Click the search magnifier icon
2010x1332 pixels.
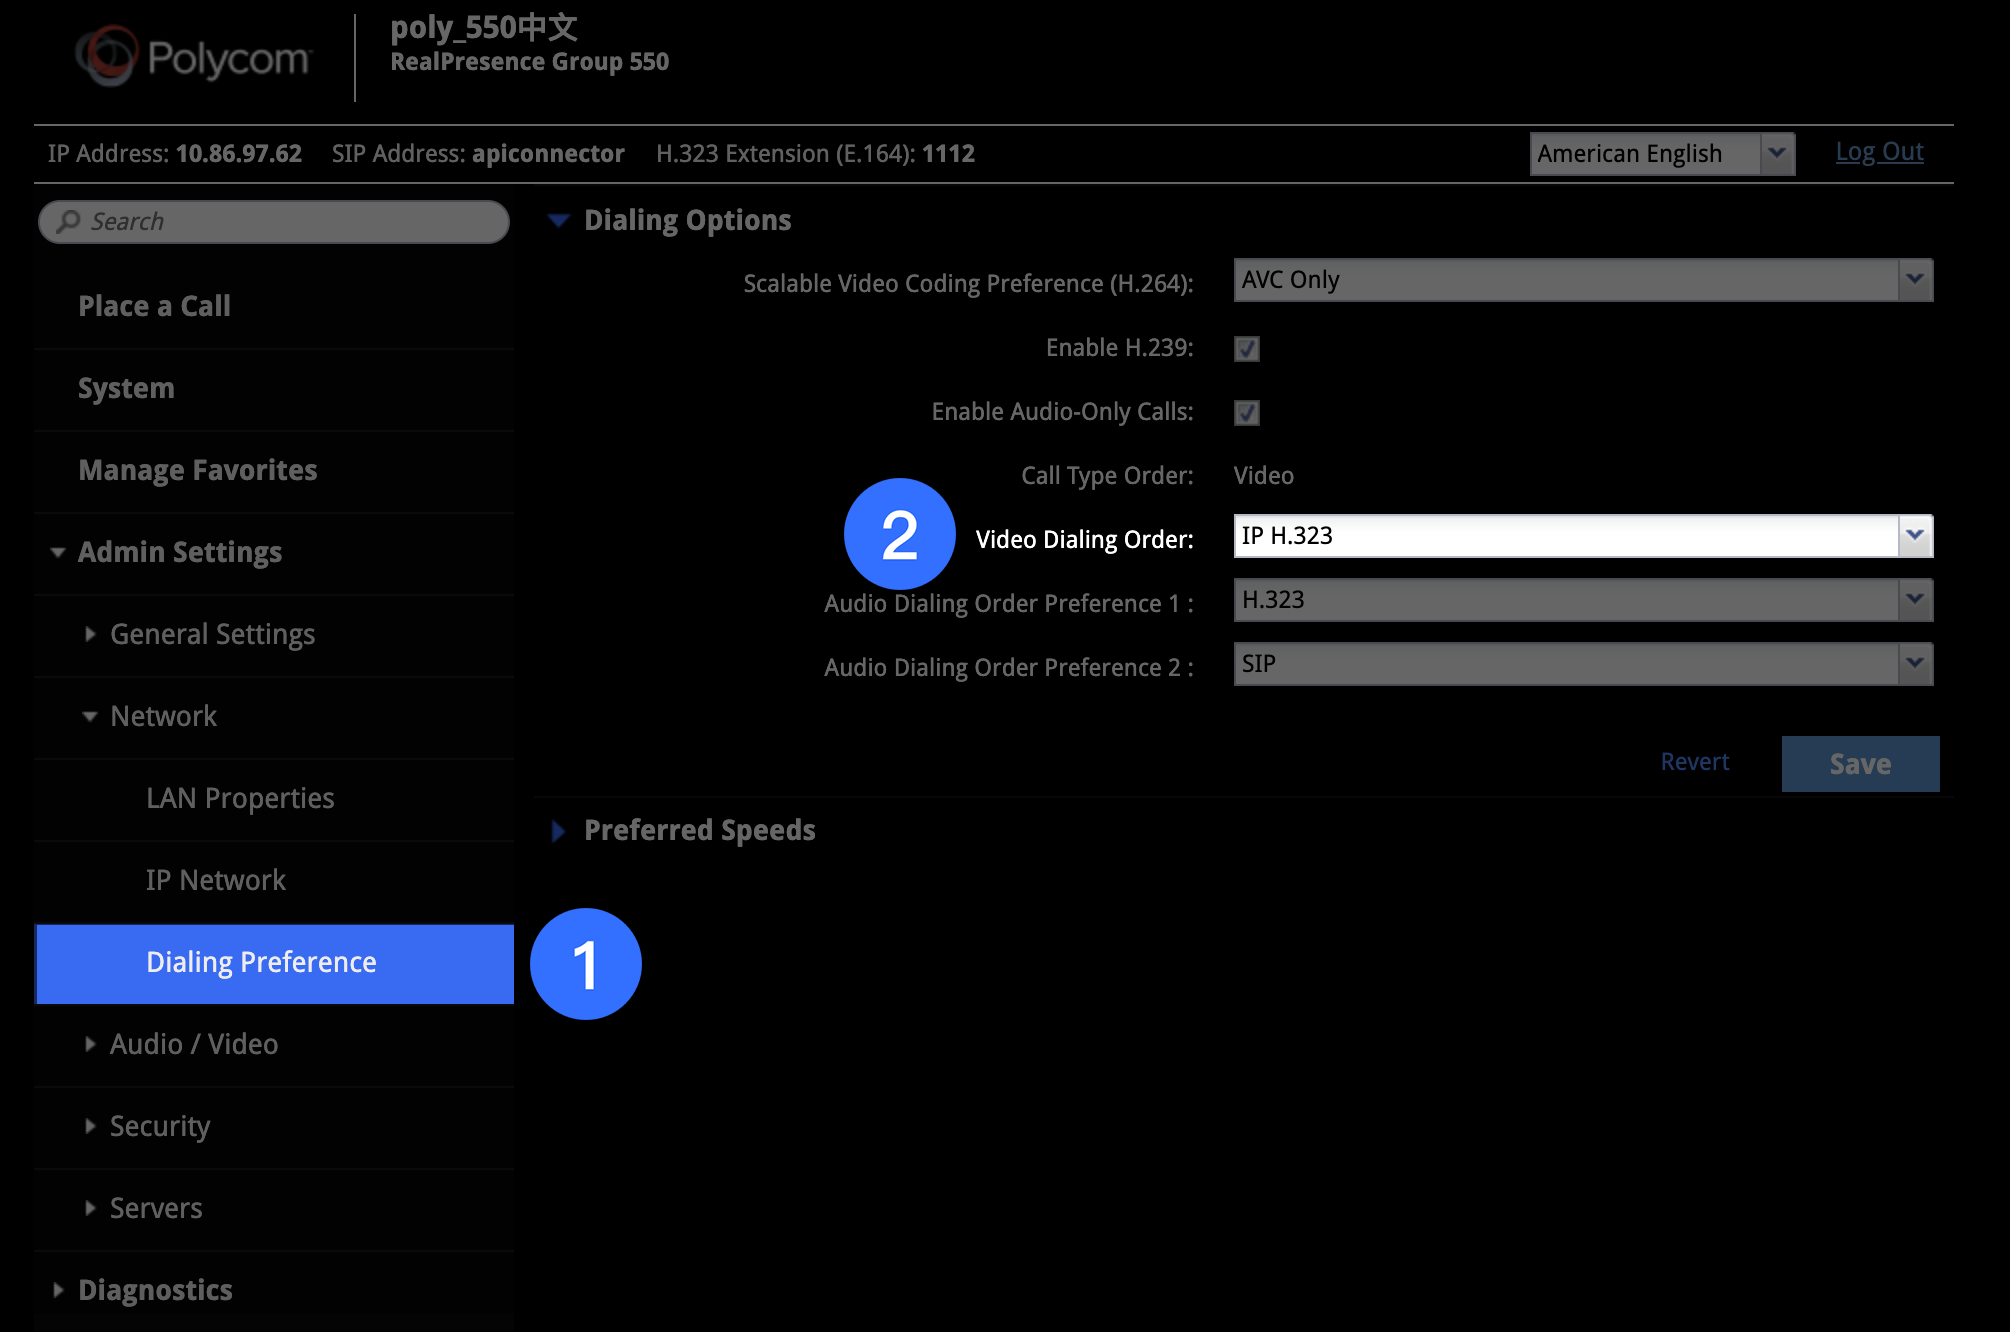(x=68, y=221)
